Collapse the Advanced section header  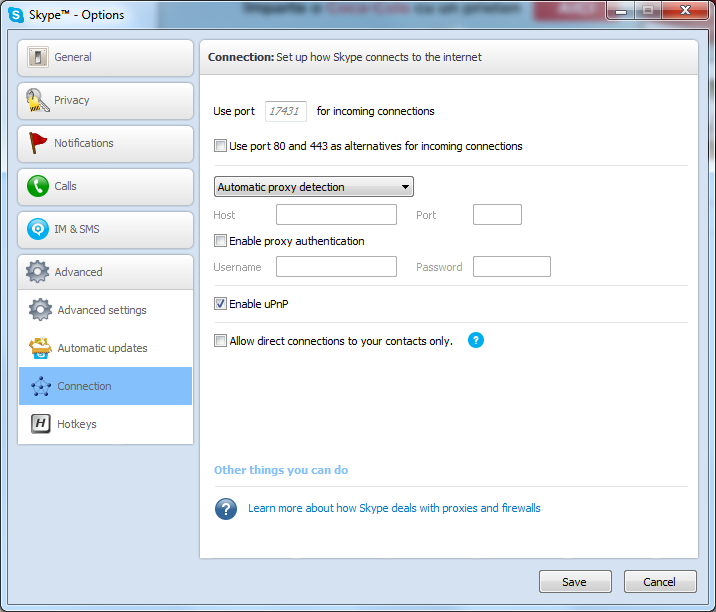click(105, 272)
